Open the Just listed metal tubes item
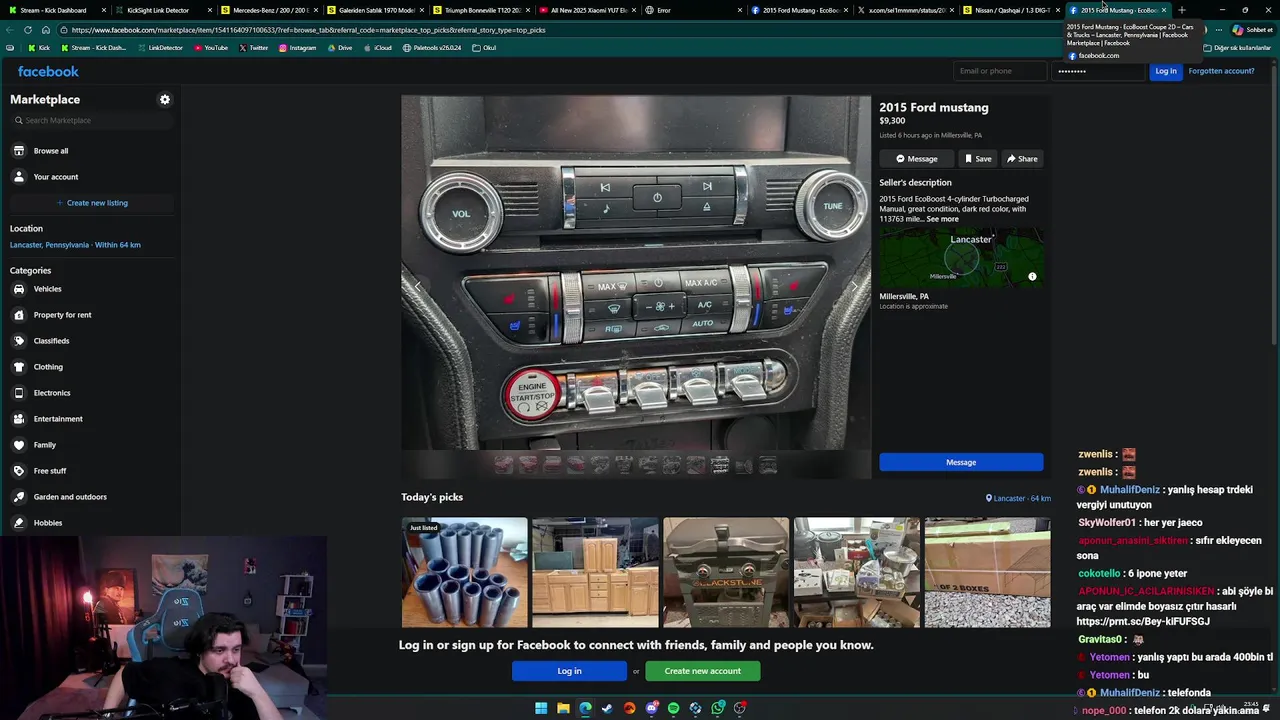This screenshot has width=1280, height=720. (464, 572)
